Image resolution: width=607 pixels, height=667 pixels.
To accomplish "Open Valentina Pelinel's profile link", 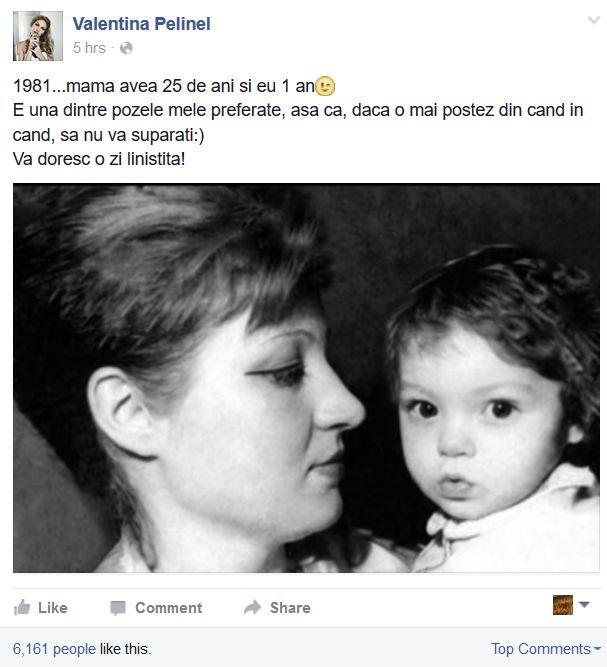I will pyautogui.click(x=141, y=24).
